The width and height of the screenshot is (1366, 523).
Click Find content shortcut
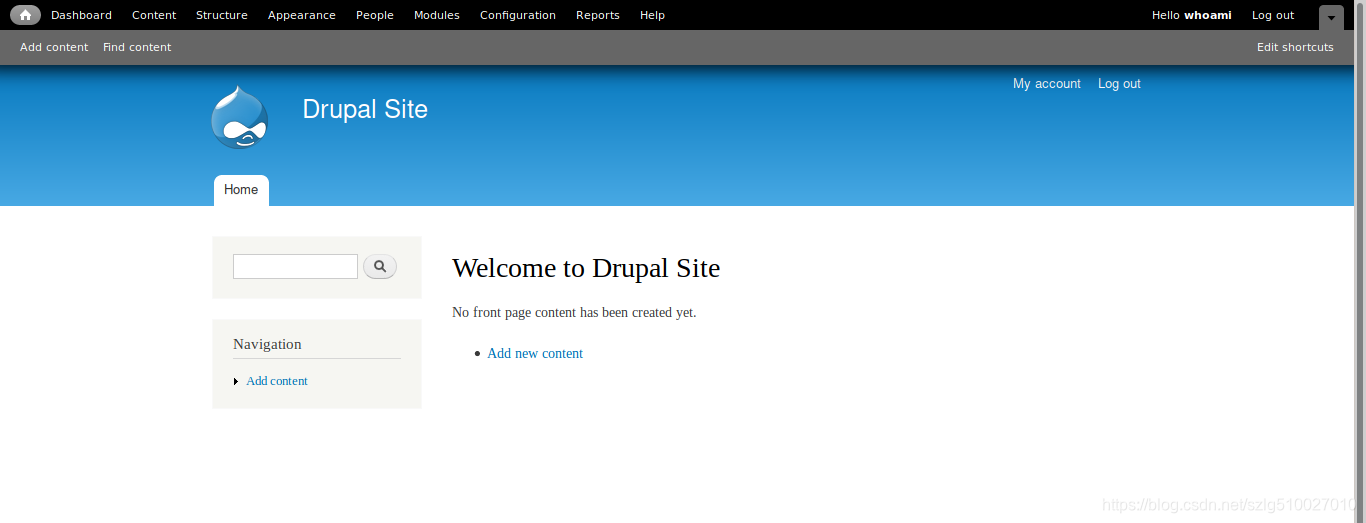point(137,47)
